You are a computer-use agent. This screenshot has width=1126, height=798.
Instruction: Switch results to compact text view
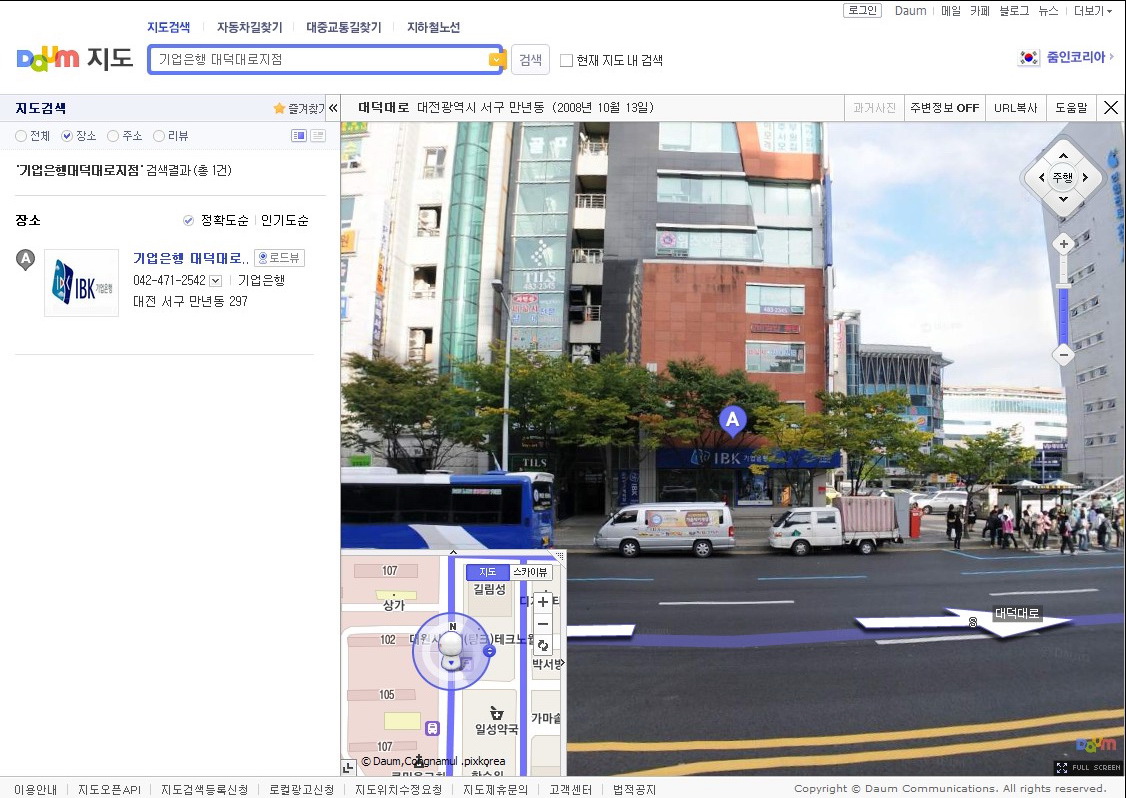click(317, 136)
